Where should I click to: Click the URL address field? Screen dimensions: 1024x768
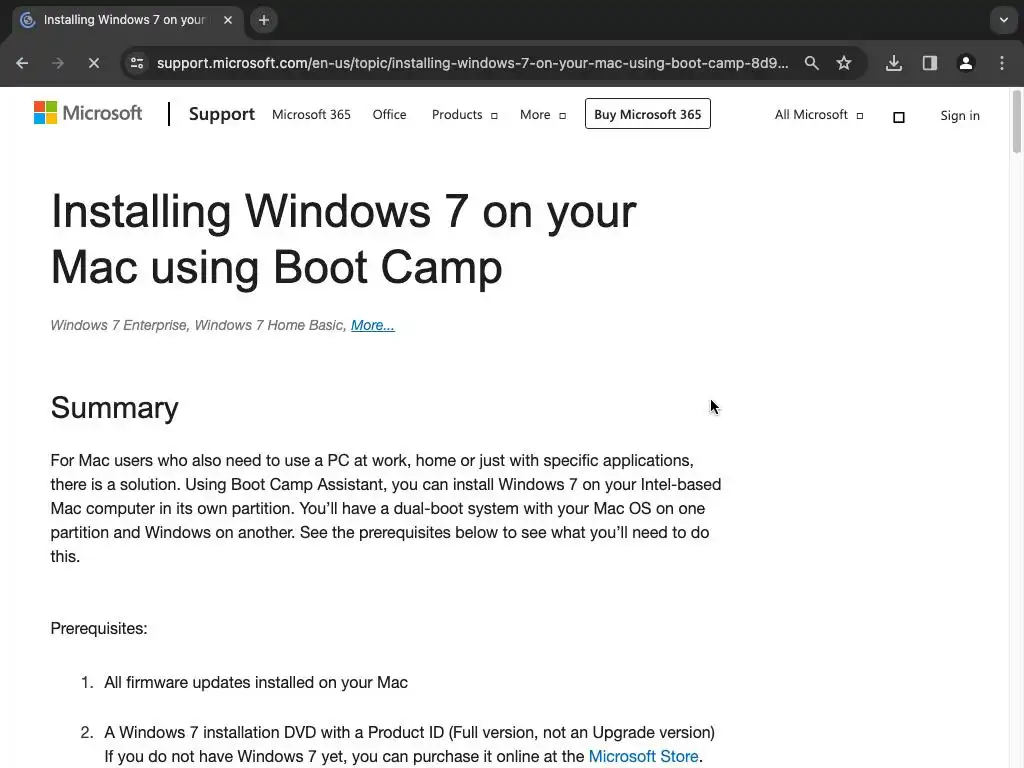pyautogui.click(x=472, y=63)
